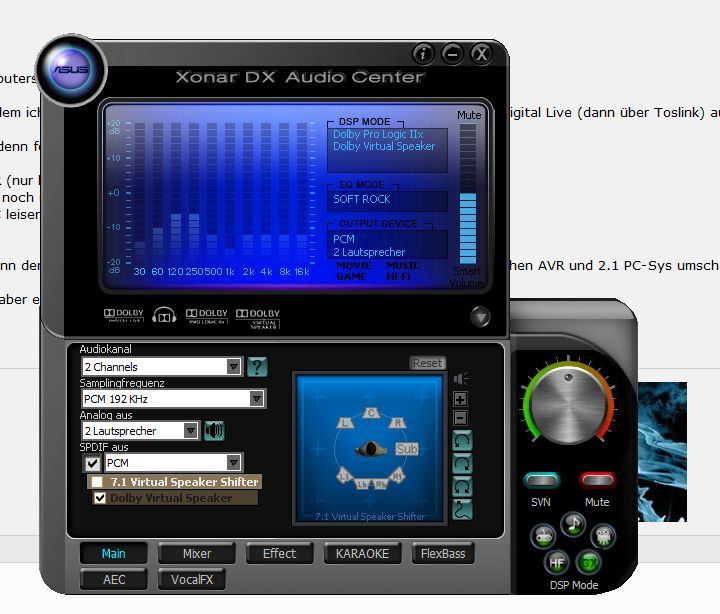Open Samplingfrequenz PCM 192 KHz dropdown
Screen dimensions: 720x614
174,399
